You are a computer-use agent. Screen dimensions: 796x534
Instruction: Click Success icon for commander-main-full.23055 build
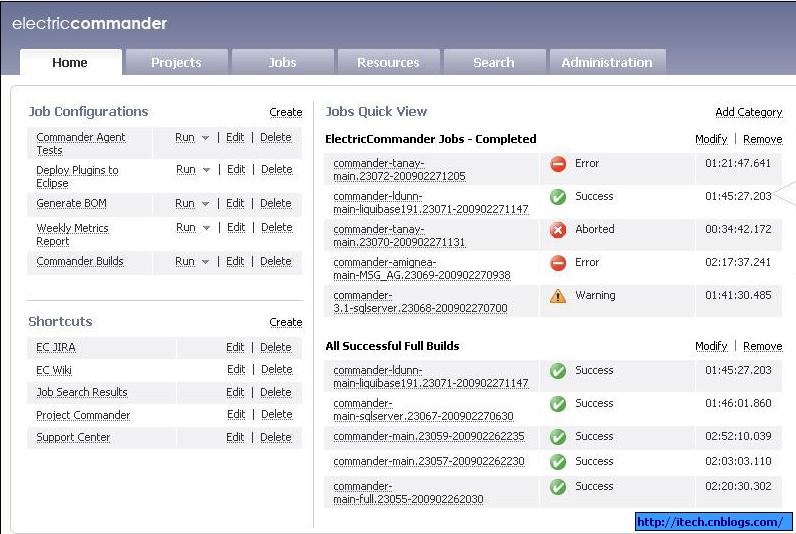pyautogui.click(x=558, y=487)
